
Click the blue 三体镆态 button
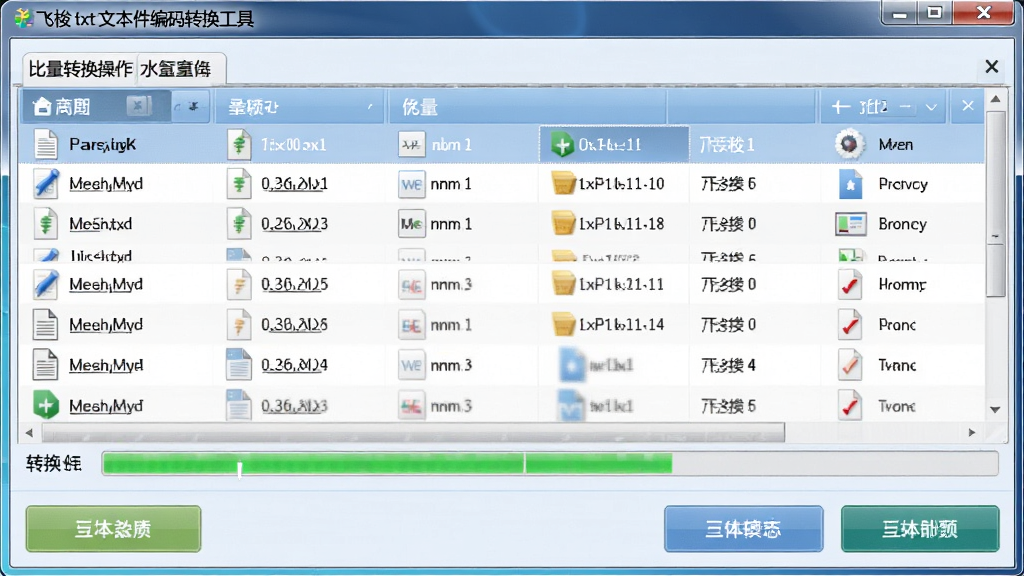point(743,528)
